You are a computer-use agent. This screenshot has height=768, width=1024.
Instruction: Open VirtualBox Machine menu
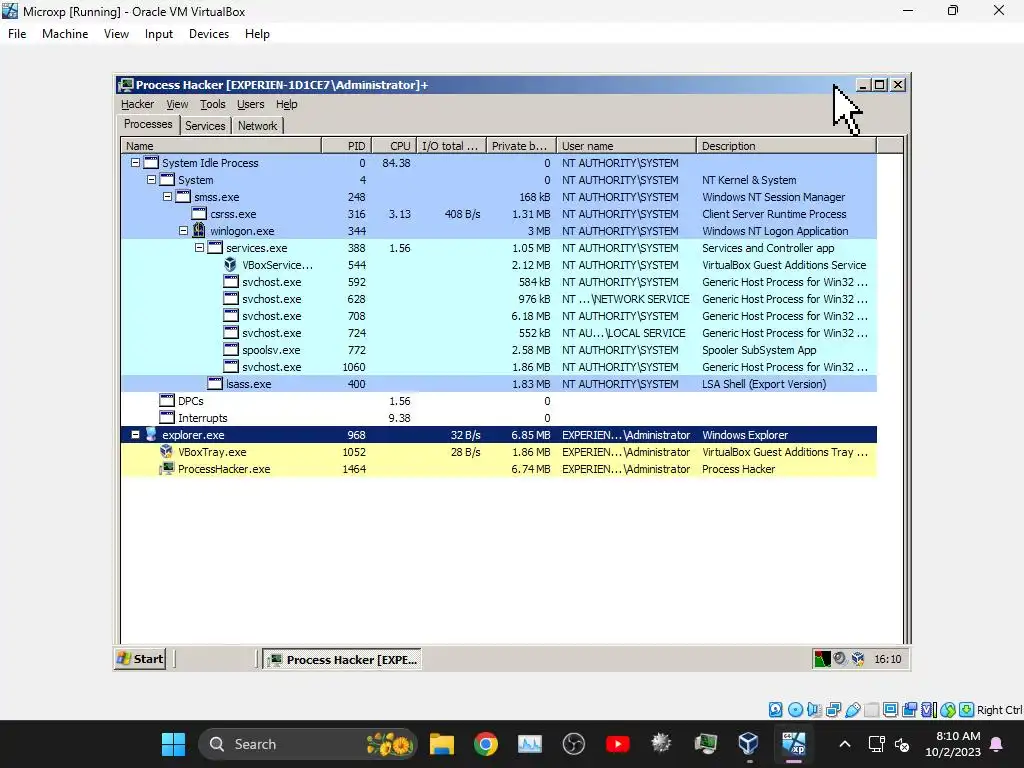point(65,34)
